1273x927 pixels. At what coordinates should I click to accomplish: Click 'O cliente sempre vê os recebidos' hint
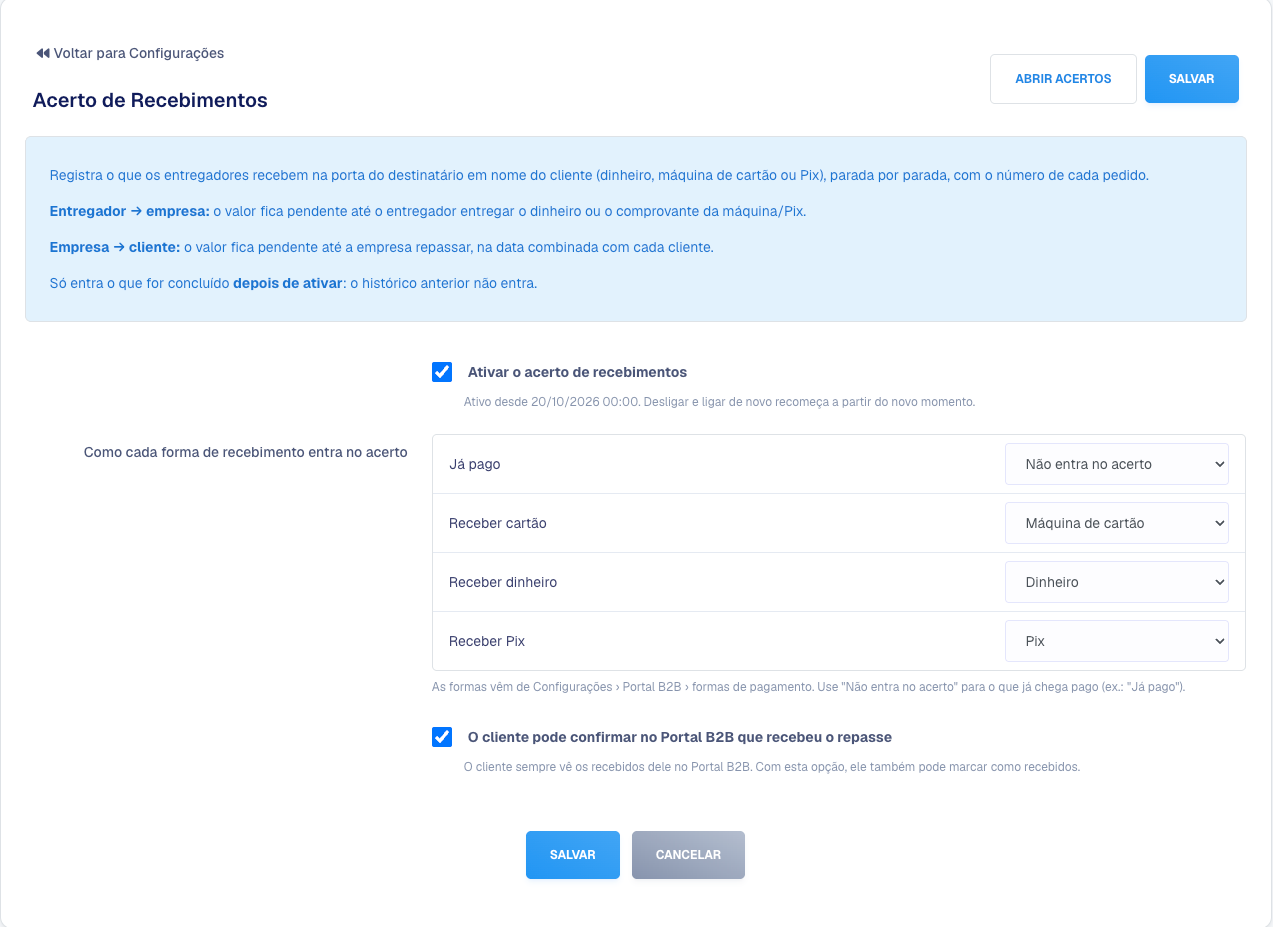(772, 767)
